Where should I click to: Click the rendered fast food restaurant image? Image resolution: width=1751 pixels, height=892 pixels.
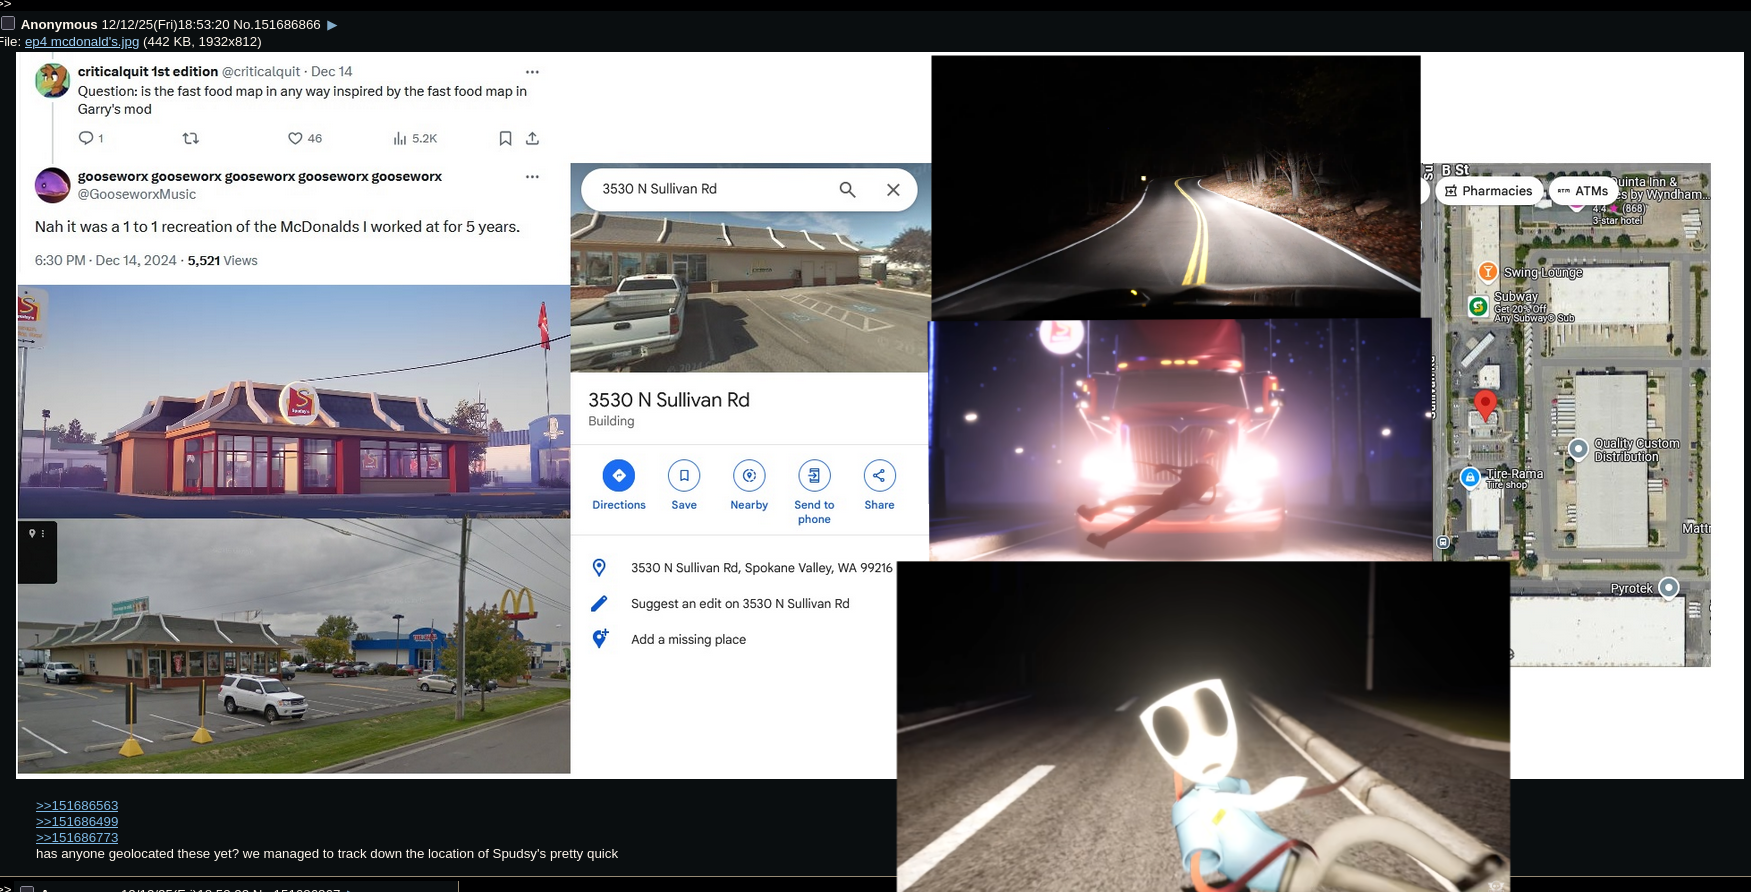pyautogui.click(x=294, y=401)
